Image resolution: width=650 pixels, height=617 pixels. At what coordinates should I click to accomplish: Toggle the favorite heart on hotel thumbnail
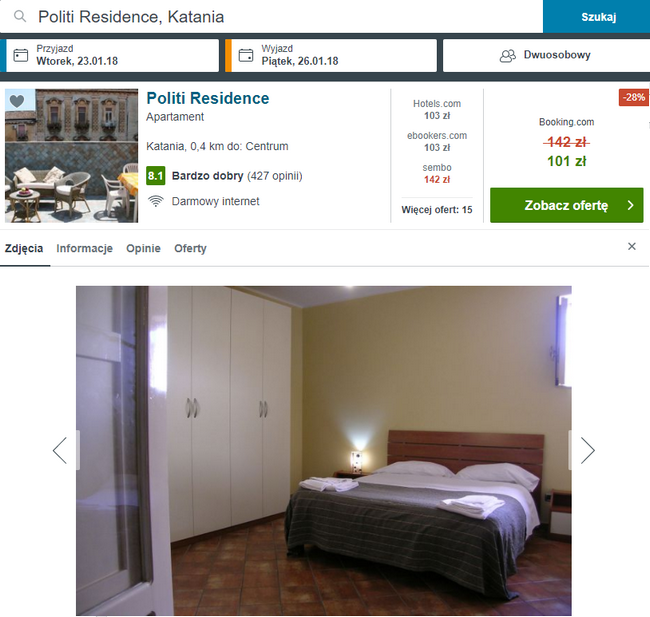pyautogui.click(x=17, y=101)
